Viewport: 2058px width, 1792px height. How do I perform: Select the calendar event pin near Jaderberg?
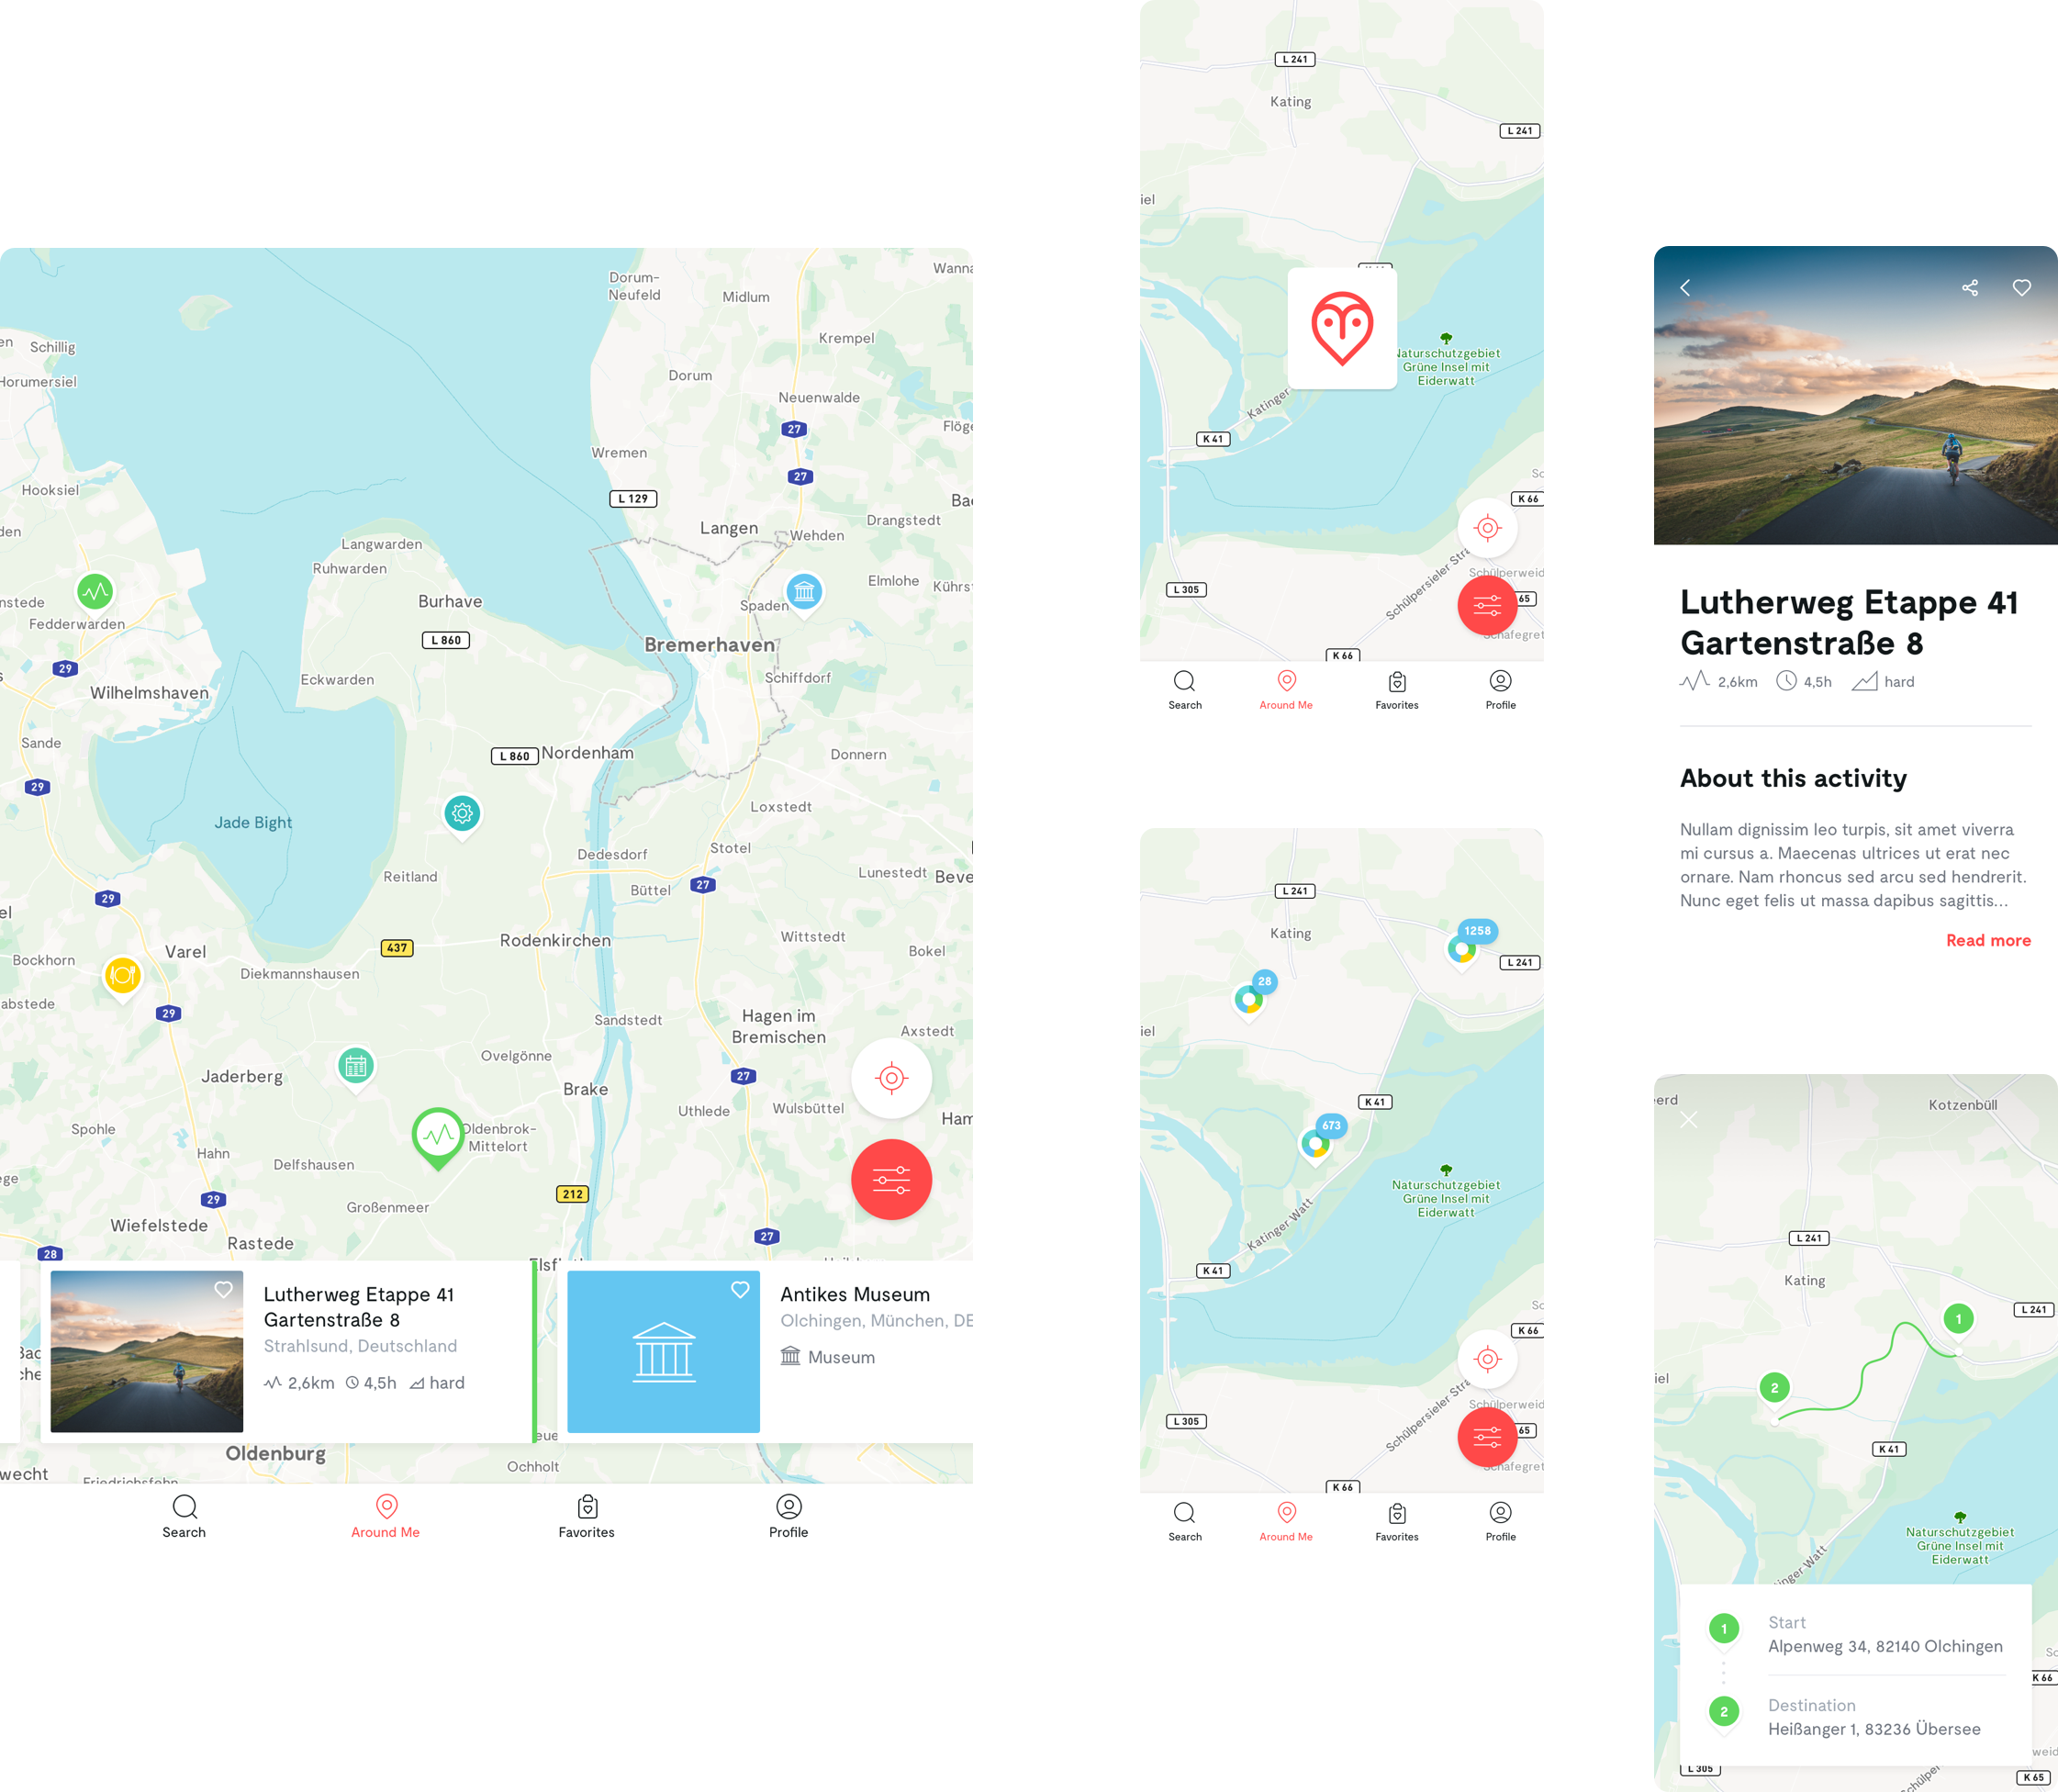pos(355,1066)
